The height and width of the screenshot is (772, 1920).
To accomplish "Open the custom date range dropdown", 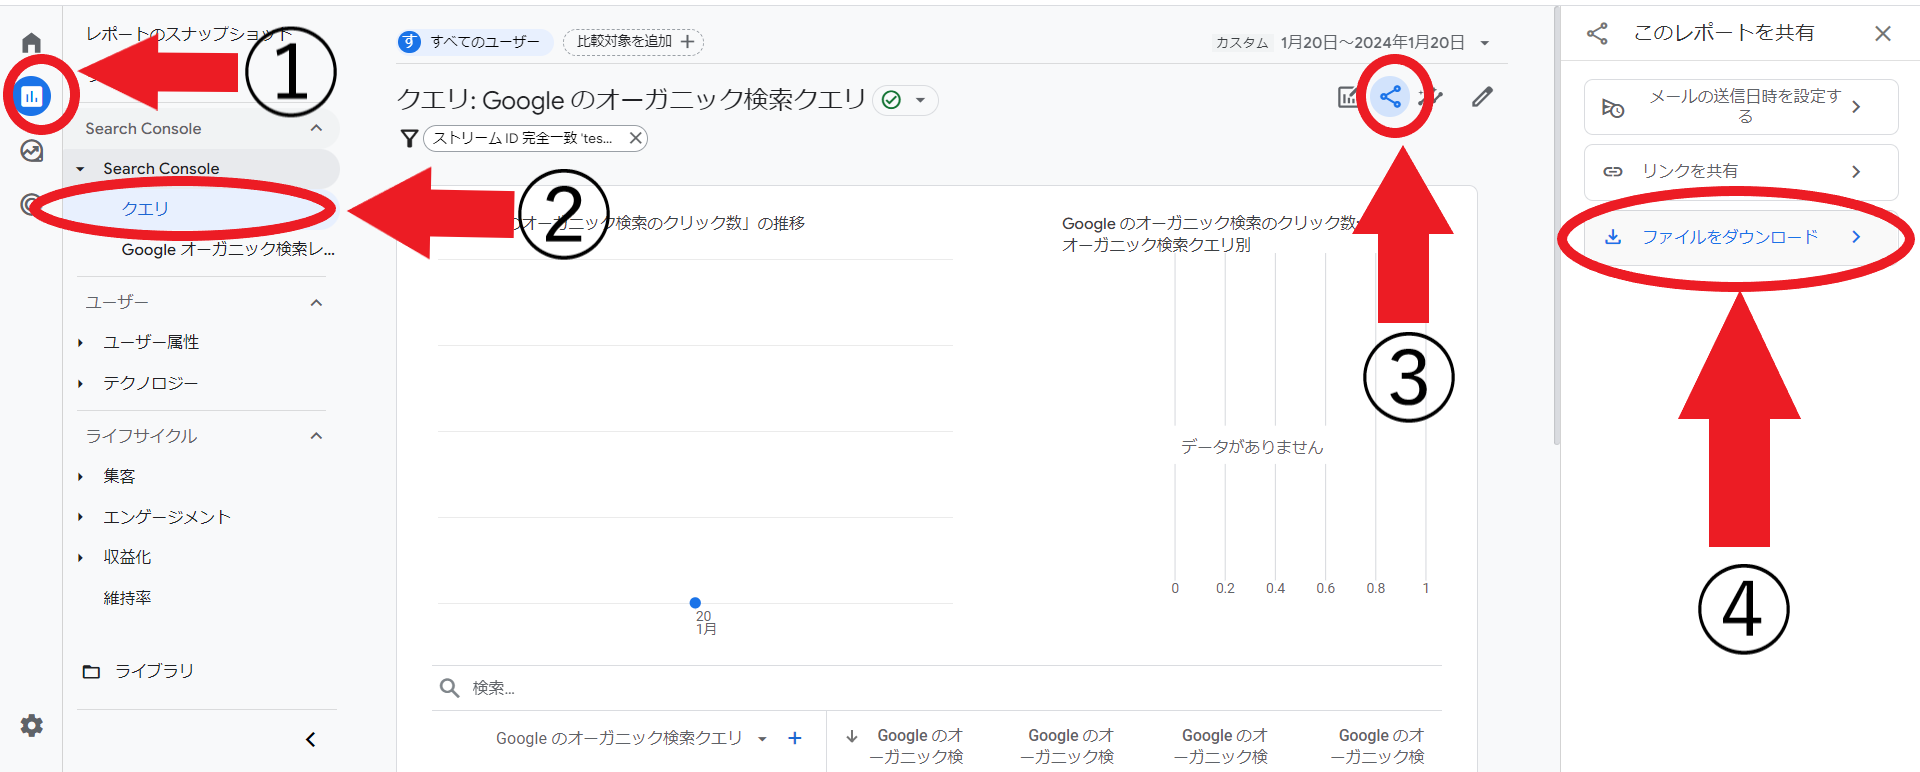I will tap(1485, 43).
